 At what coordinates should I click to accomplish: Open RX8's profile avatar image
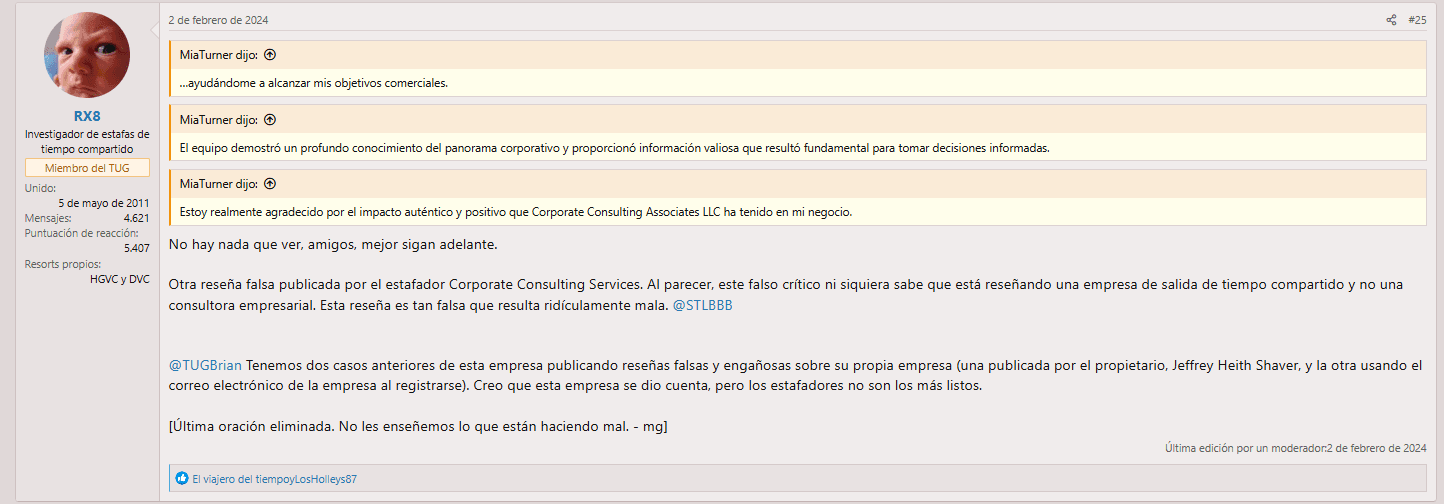click(87, 55)
